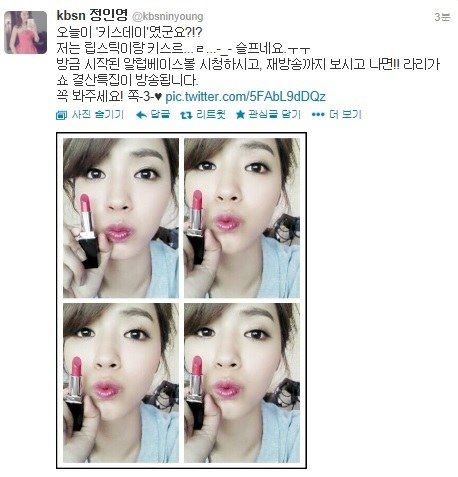The width and height of the screenshot is (458, 477).
Task: Toggle favorite with 관심글 담기 text
Action: (x=275, y=115)
